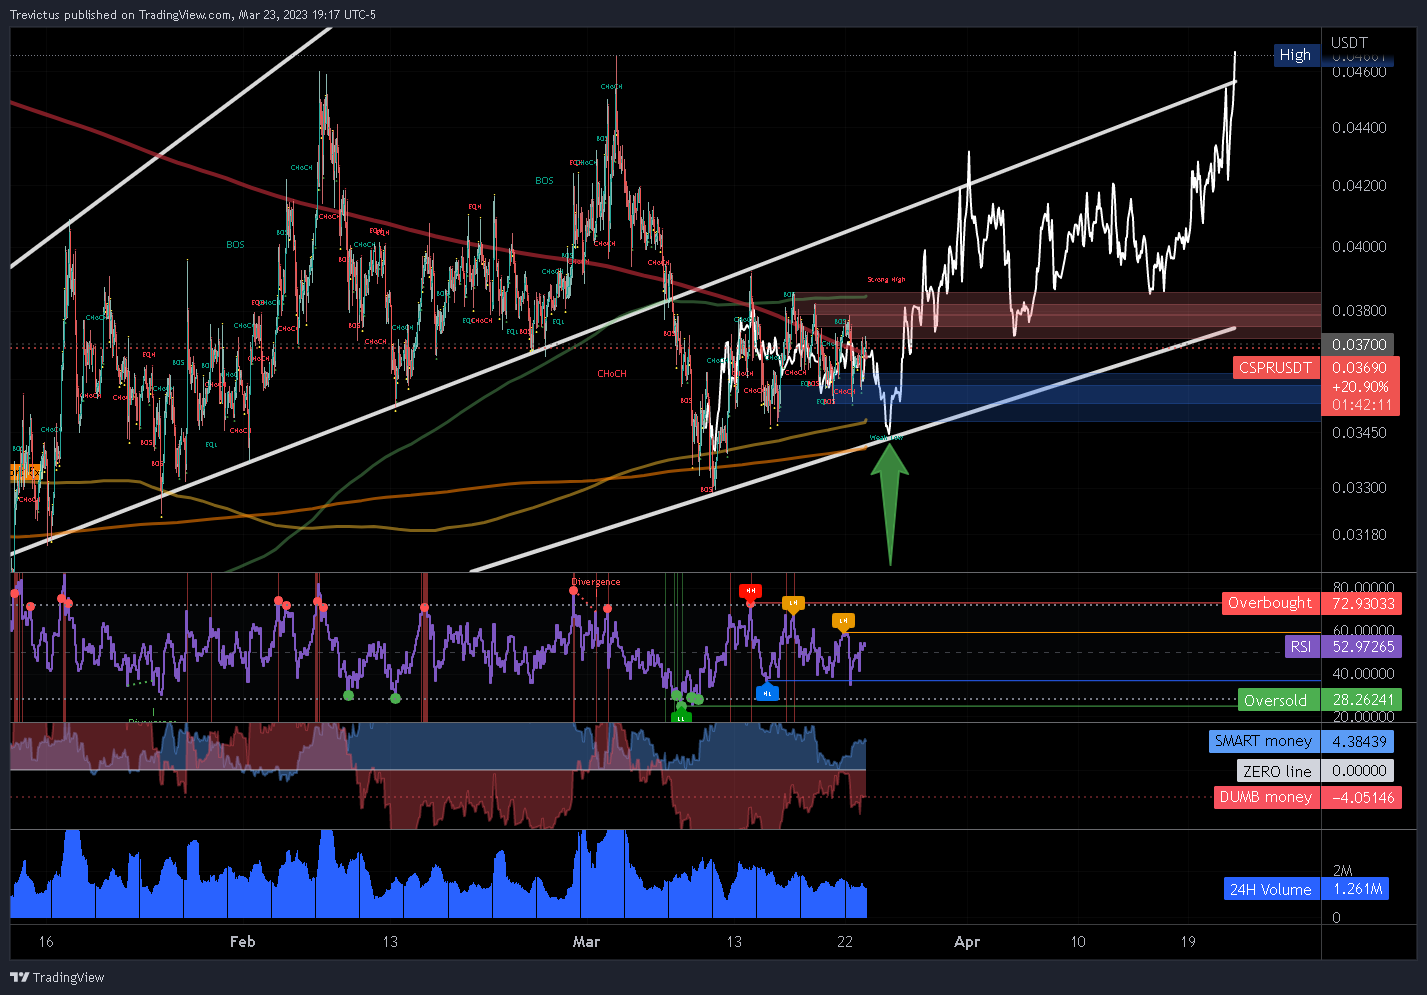Click the red Divergence label above RSI
The width and height of the screenshot is (1427, 995).
click(x=596, y=581)
